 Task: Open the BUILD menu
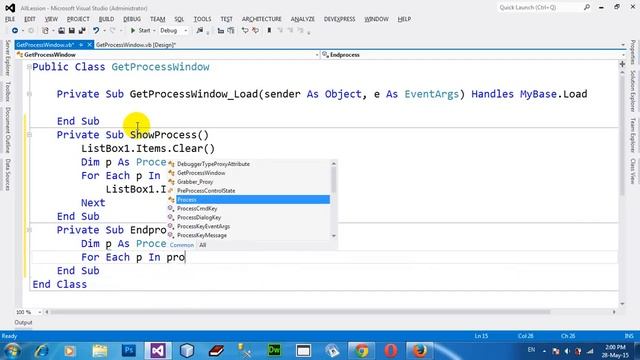(106, 19)
